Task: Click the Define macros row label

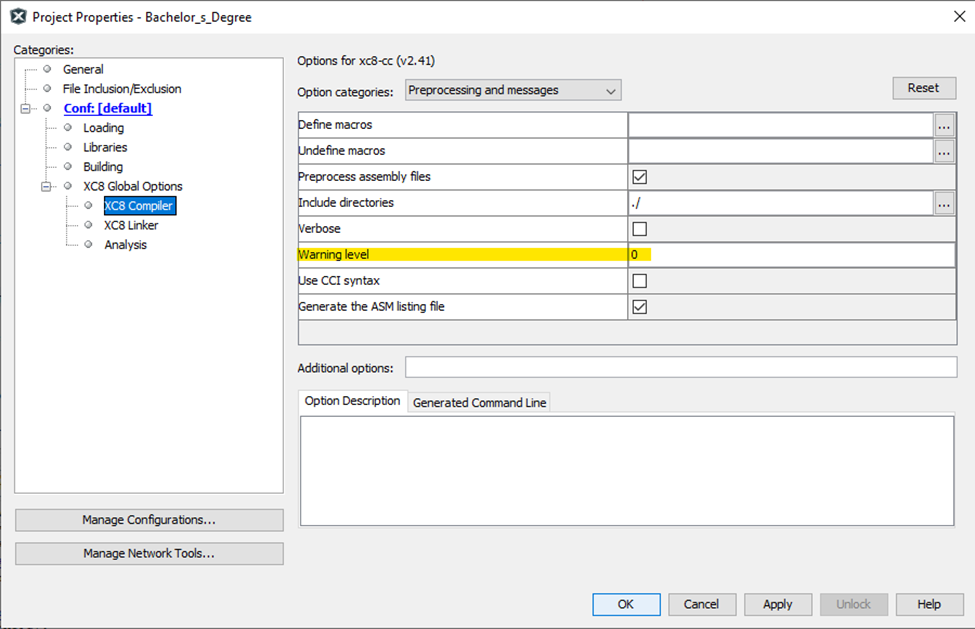Action: [x=335, y=125]
